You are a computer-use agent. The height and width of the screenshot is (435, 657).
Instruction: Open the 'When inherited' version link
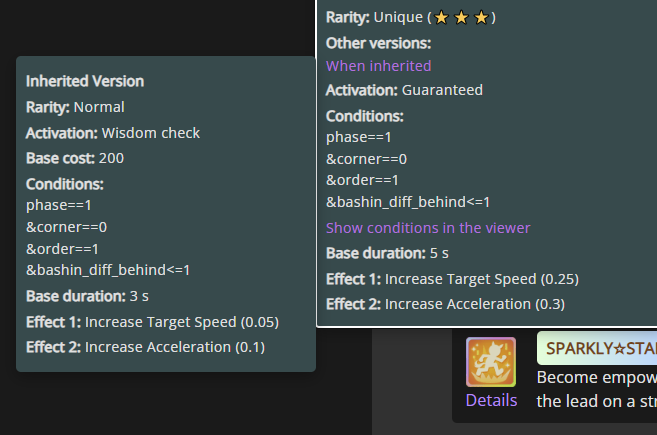[x=378, y=66]
